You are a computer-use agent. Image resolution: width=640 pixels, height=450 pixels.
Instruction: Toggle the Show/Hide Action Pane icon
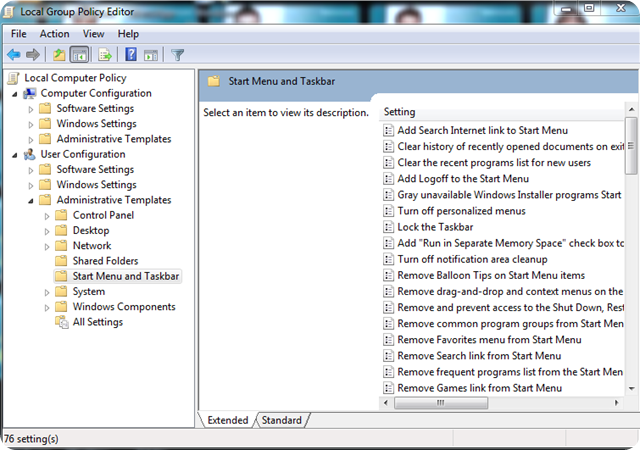151,55
